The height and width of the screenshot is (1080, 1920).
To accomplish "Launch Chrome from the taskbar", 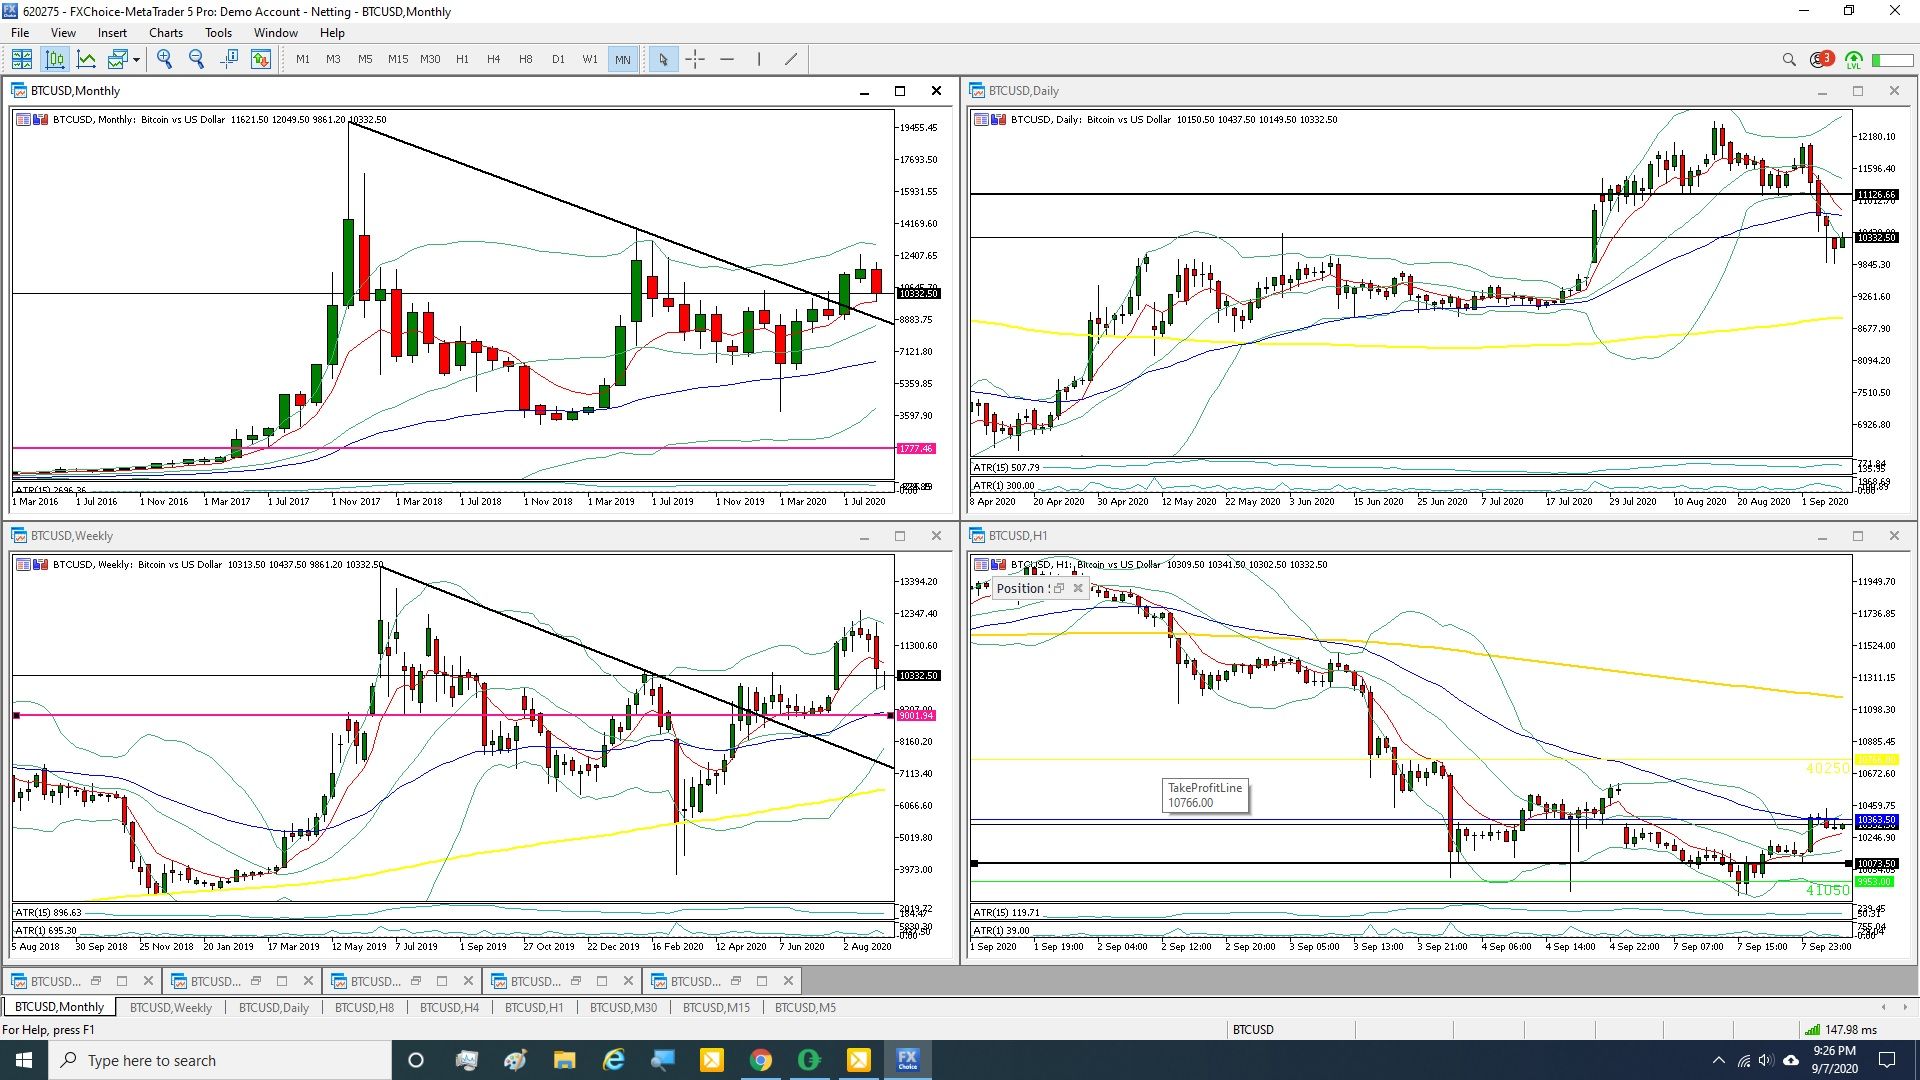I will point(760,1060).
